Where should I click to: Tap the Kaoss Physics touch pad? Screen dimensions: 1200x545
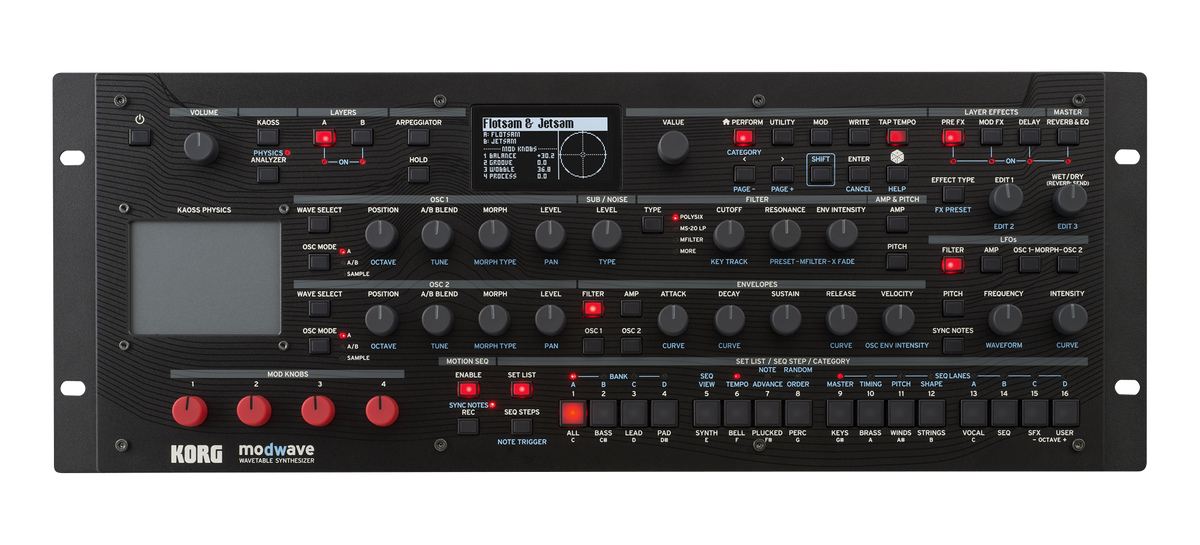point(206,278)
